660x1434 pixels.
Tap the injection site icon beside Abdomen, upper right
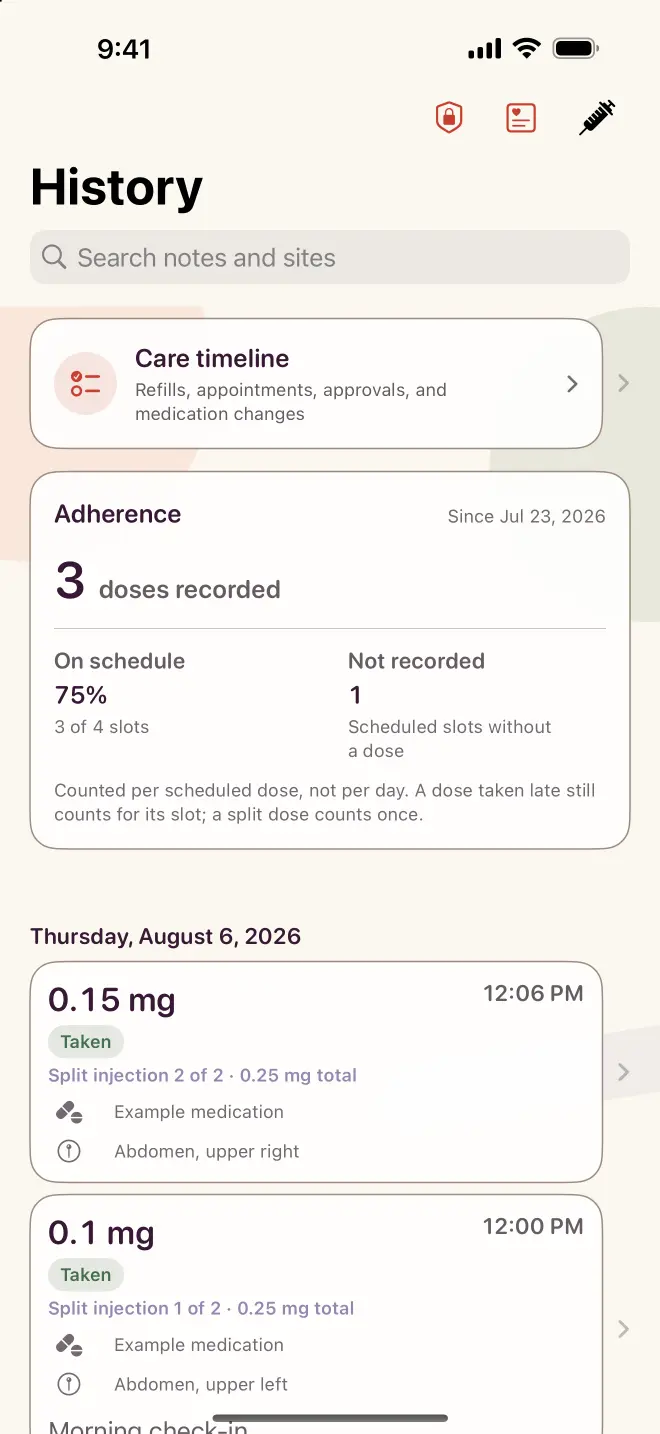[x=69, y=1151]
